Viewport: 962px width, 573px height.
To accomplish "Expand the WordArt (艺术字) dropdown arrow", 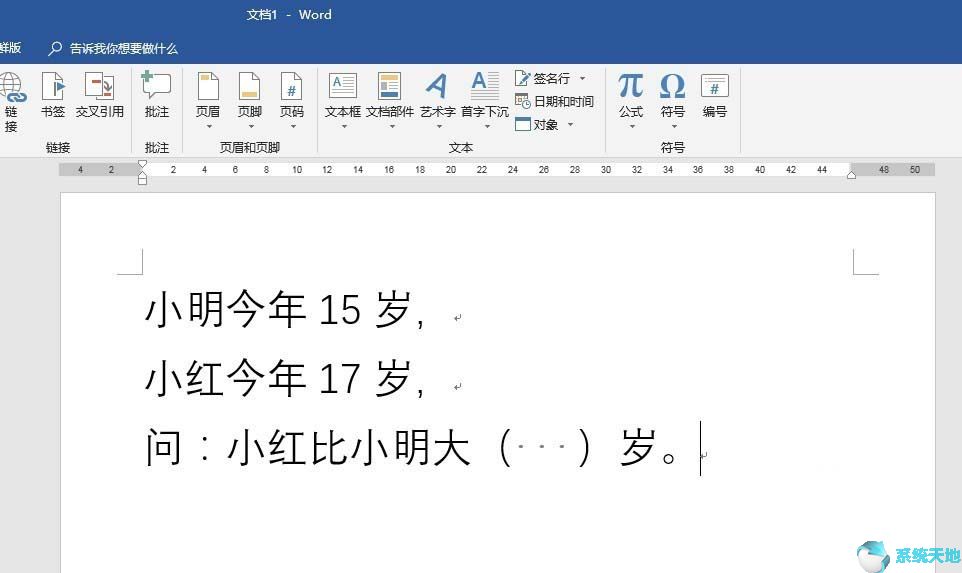I will click(439, 126).
